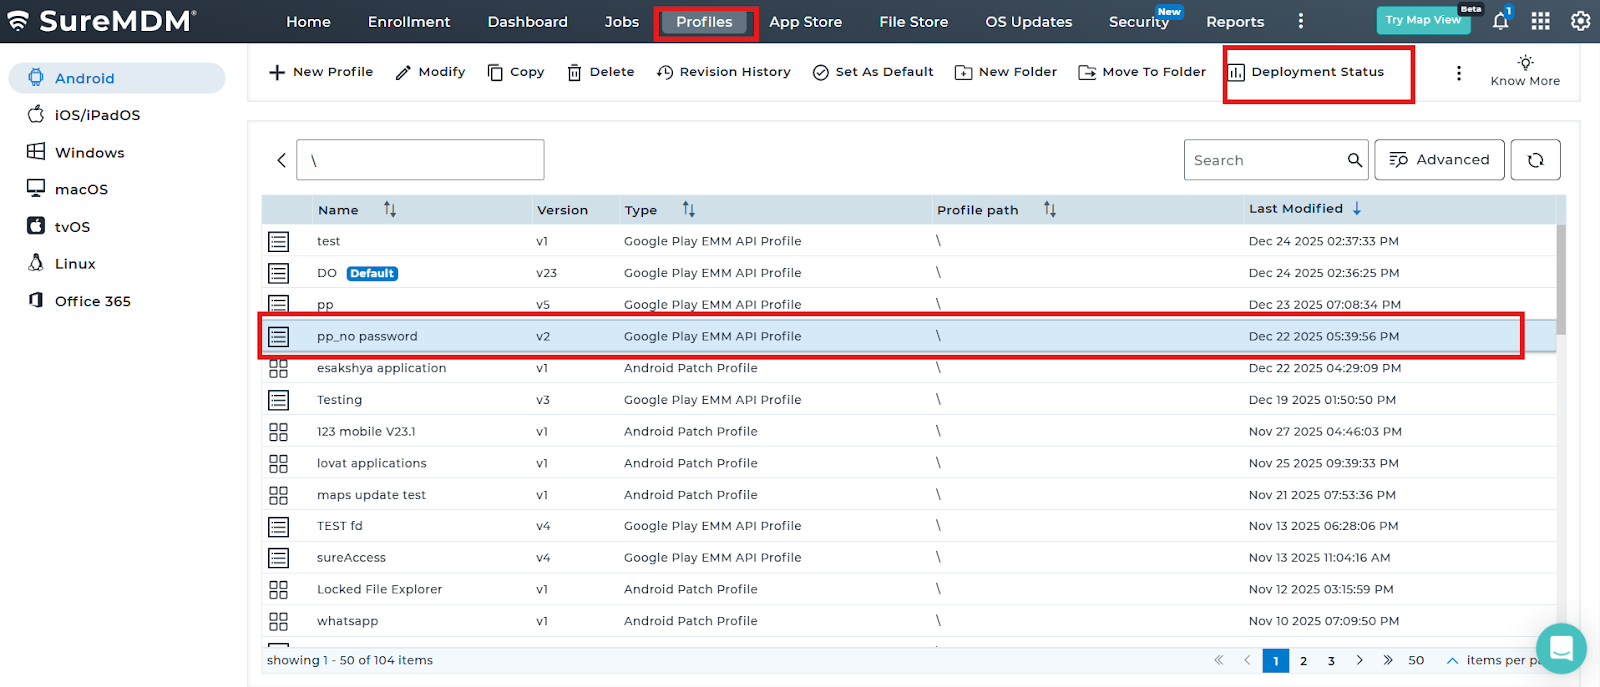The height and width of the screenshot is (687, 1600).
Task: Click the back arrow beside path field
Action: click(281, 160)
